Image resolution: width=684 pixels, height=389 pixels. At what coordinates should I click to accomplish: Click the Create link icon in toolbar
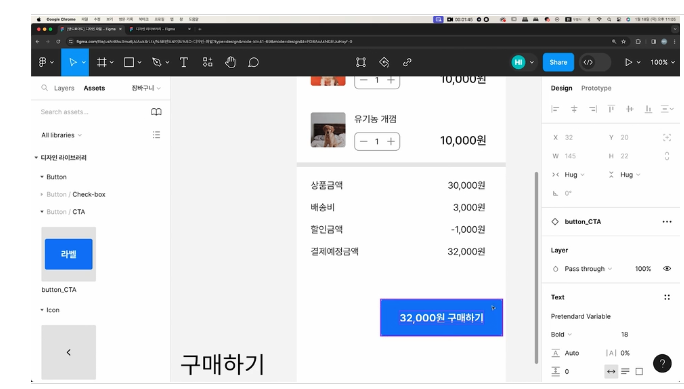(x=407, y=62)
